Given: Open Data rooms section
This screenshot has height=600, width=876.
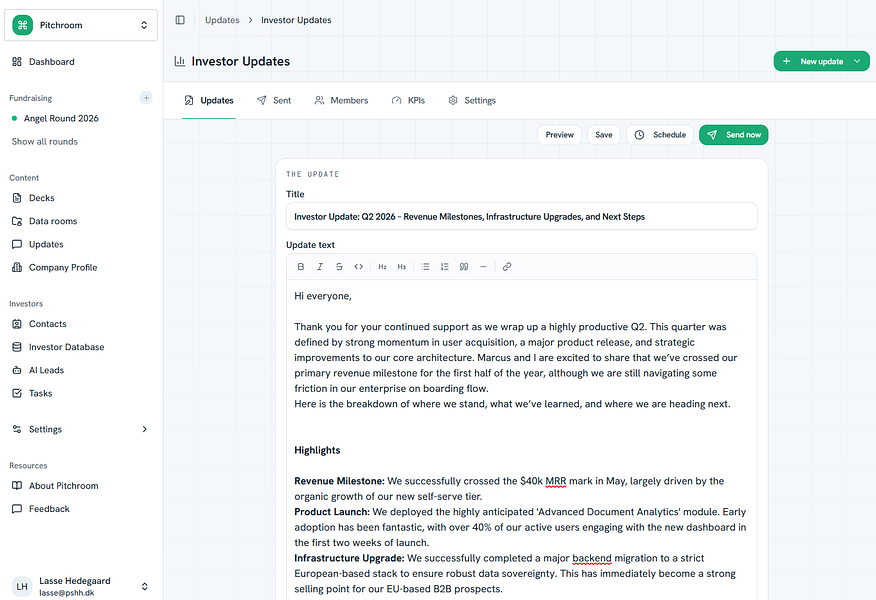Looking at the screenshot, I should tap(81, 221).
